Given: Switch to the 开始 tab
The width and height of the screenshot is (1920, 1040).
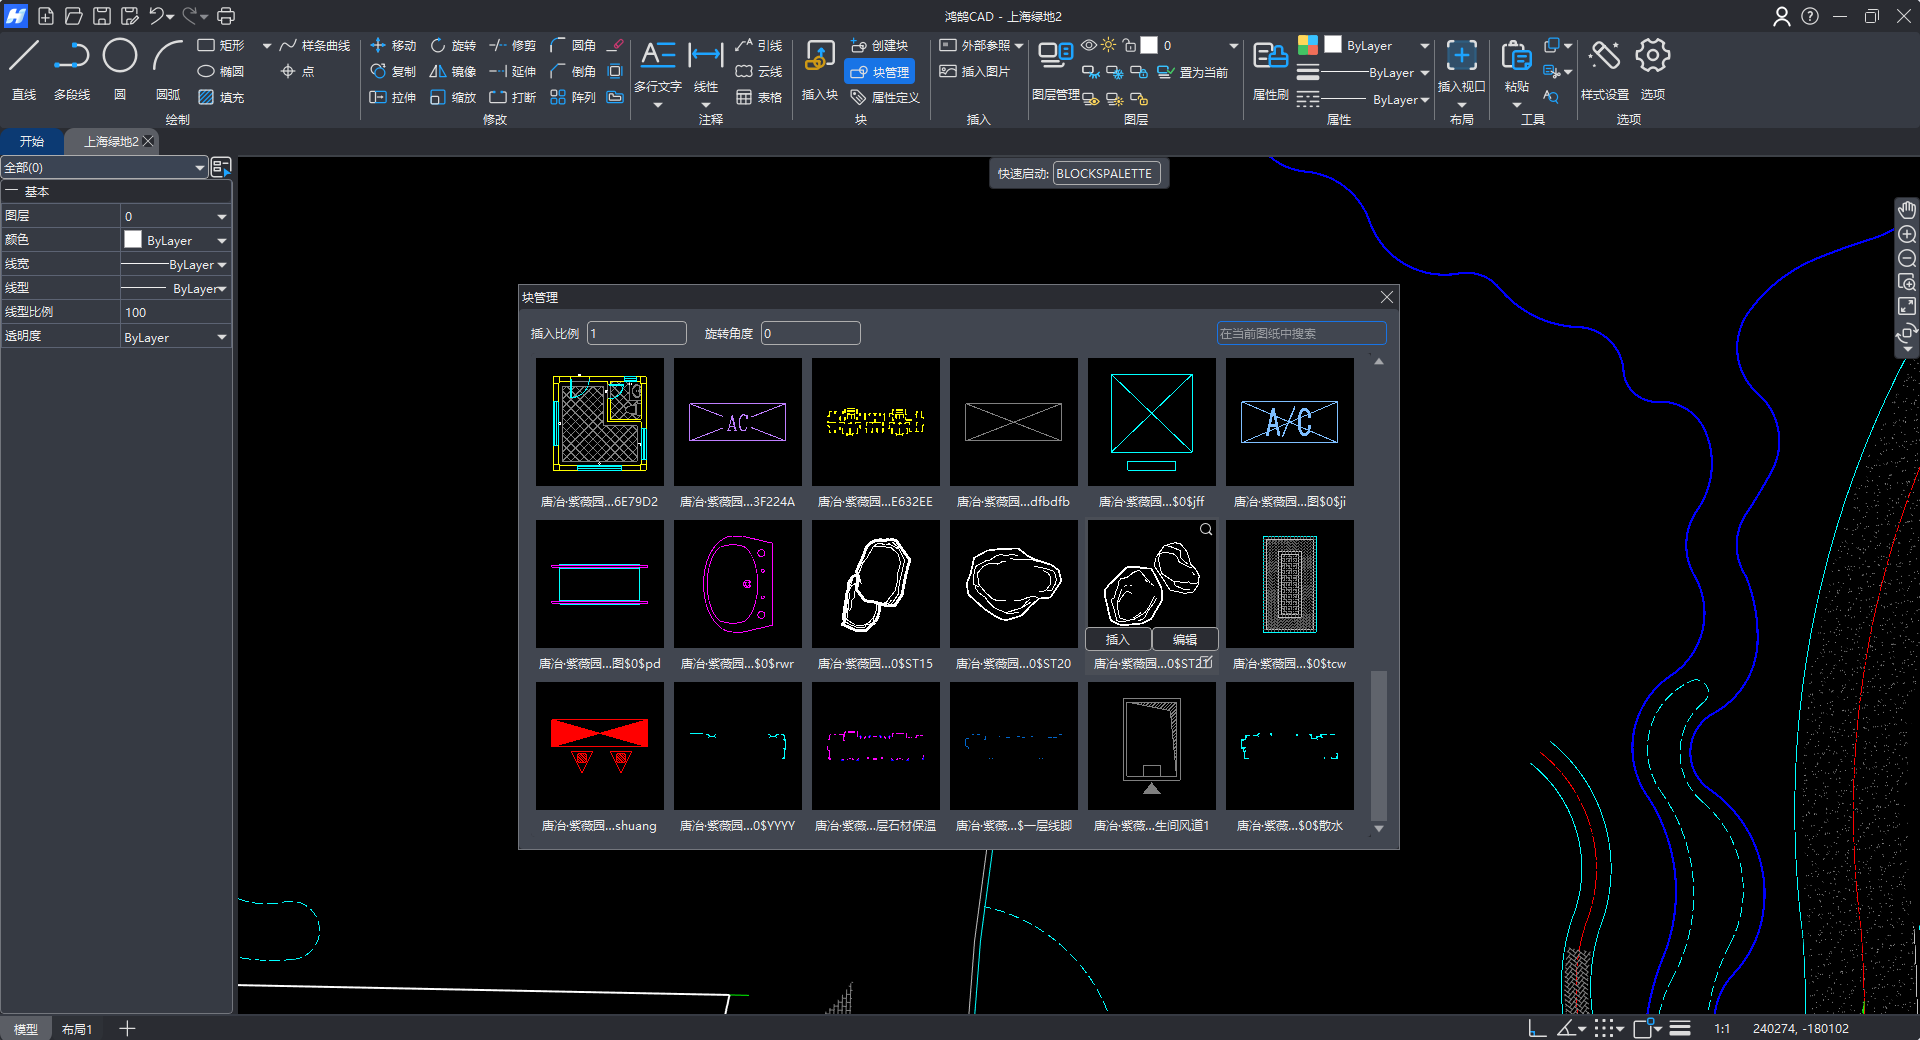Looking at the screenshot, I should [x=32, y=141].
